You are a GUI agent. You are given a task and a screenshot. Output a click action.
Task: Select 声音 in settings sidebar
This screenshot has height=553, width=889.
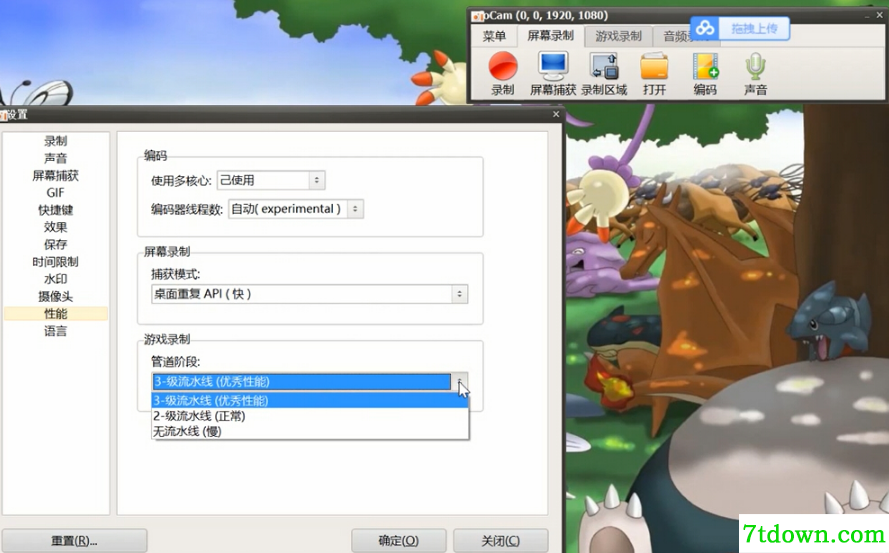pos(56,158)
